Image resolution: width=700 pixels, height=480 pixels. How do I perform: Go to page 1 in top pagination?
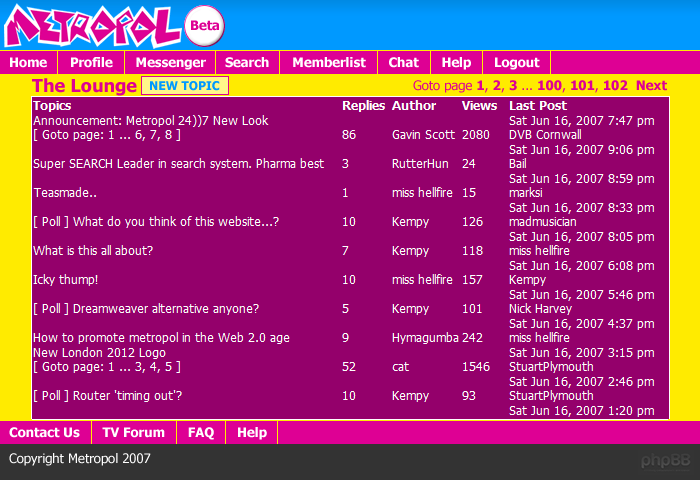480,85
